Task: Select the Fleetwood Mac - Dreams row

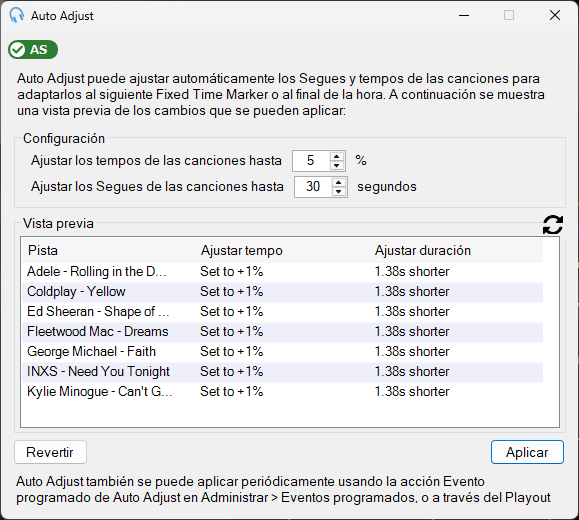Action: [282, 331]
